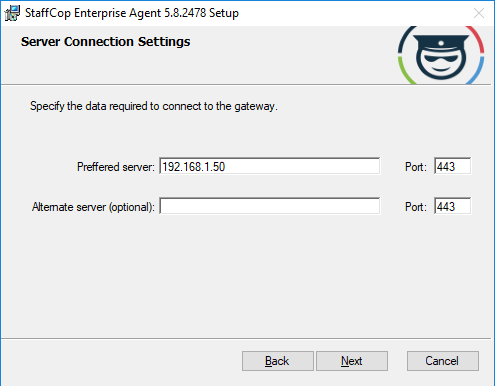Click the "Alternate server (optional):" label

(93, 207)
